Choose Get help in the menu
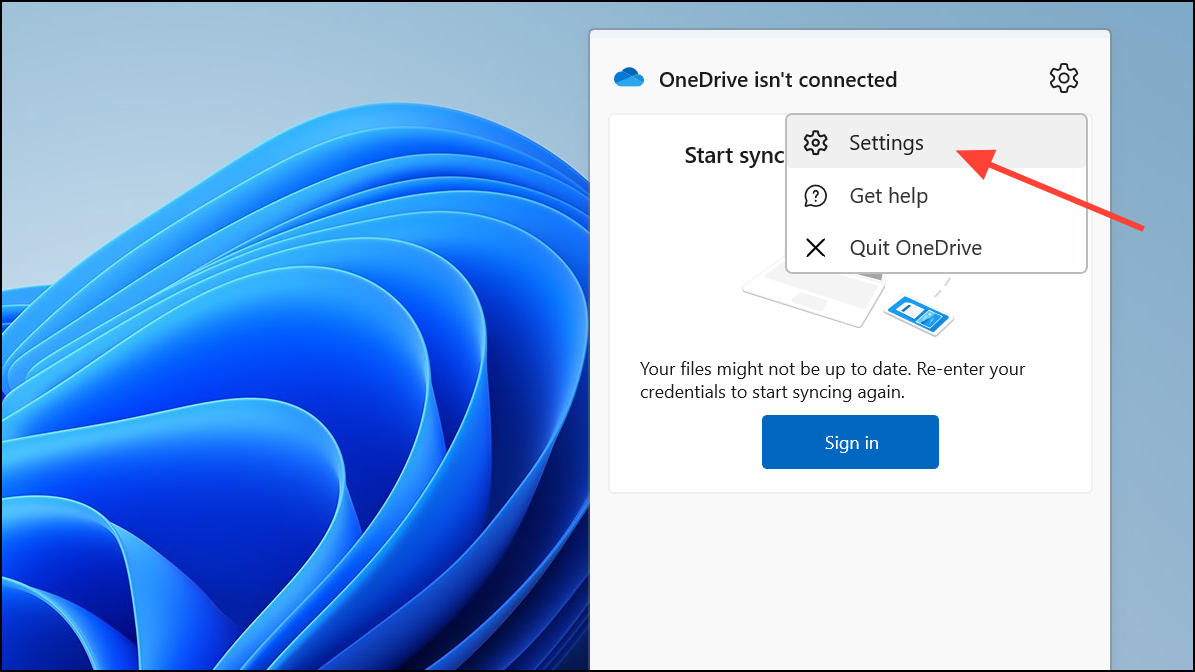Image resolution: width=1195 pixels, height=672 pixels. pos(936,196)
